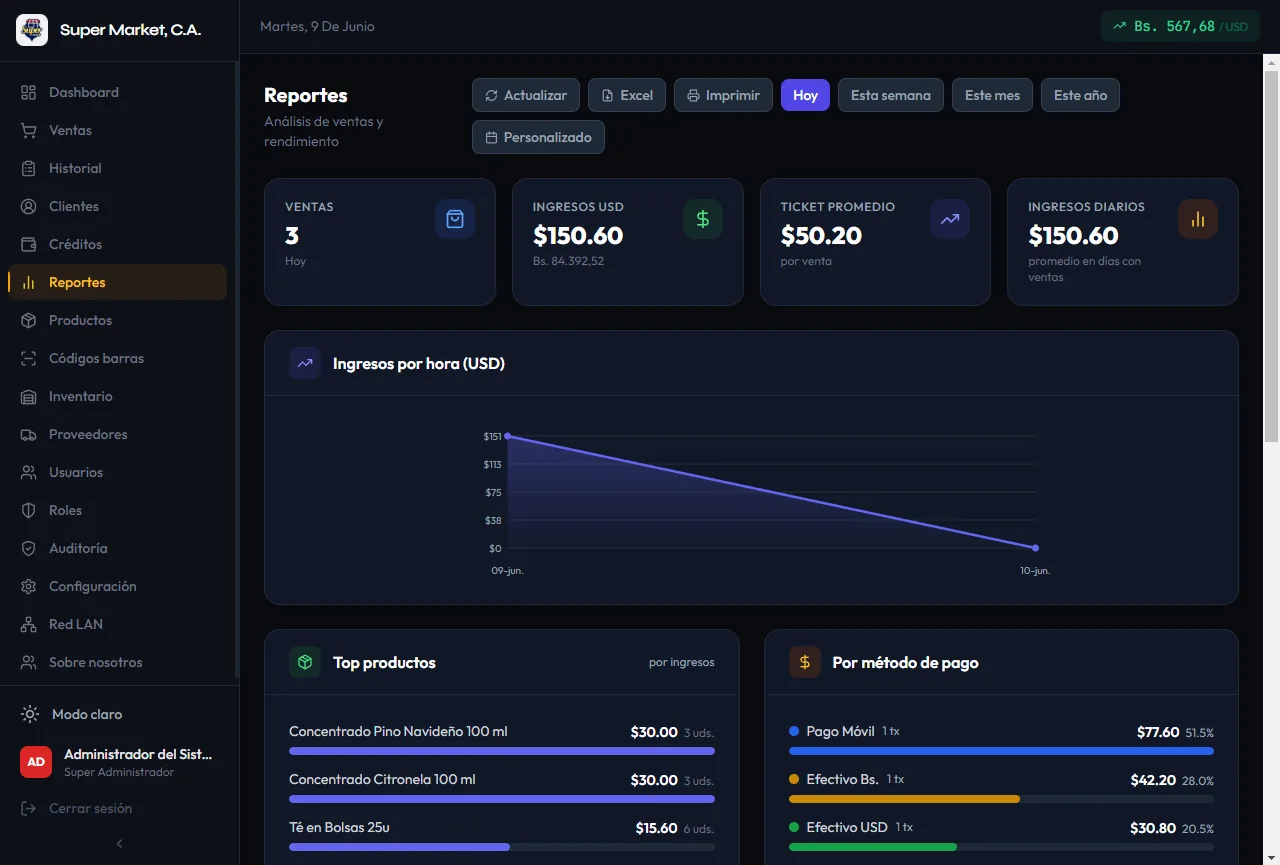Open the Personalizado date range picker
This screenshot has height=865, width=1280.
tap(538, 137)
